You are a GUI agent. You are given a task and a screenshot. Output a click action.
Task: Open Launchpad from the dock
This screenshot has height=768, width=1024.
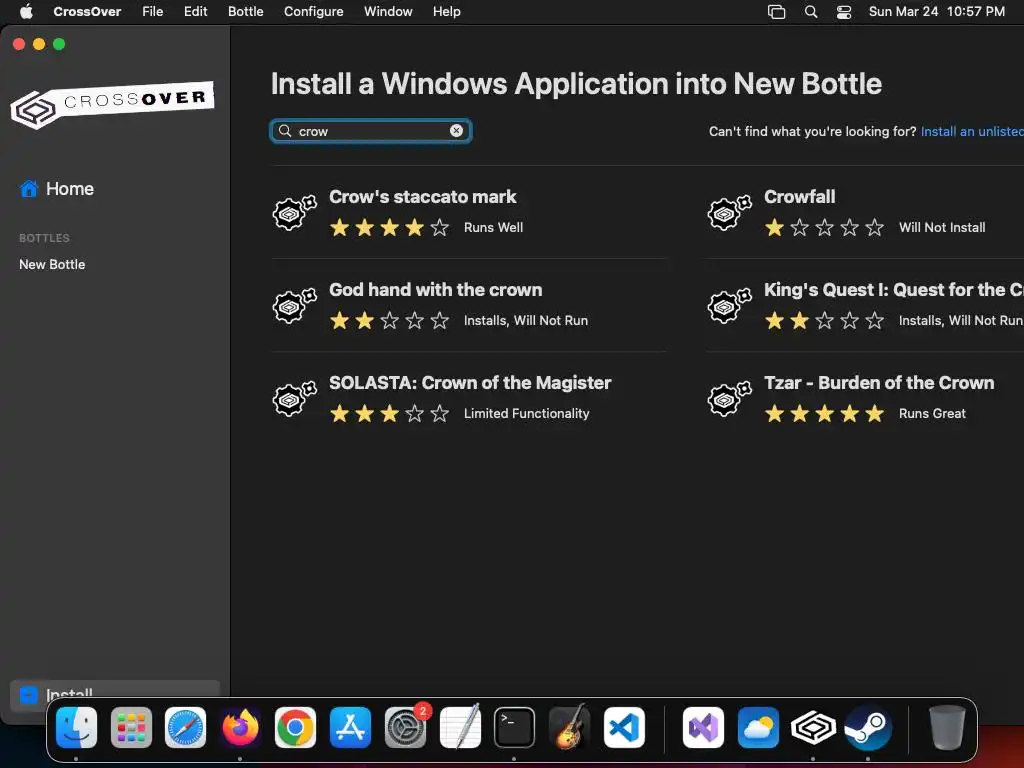pos(131,727)
